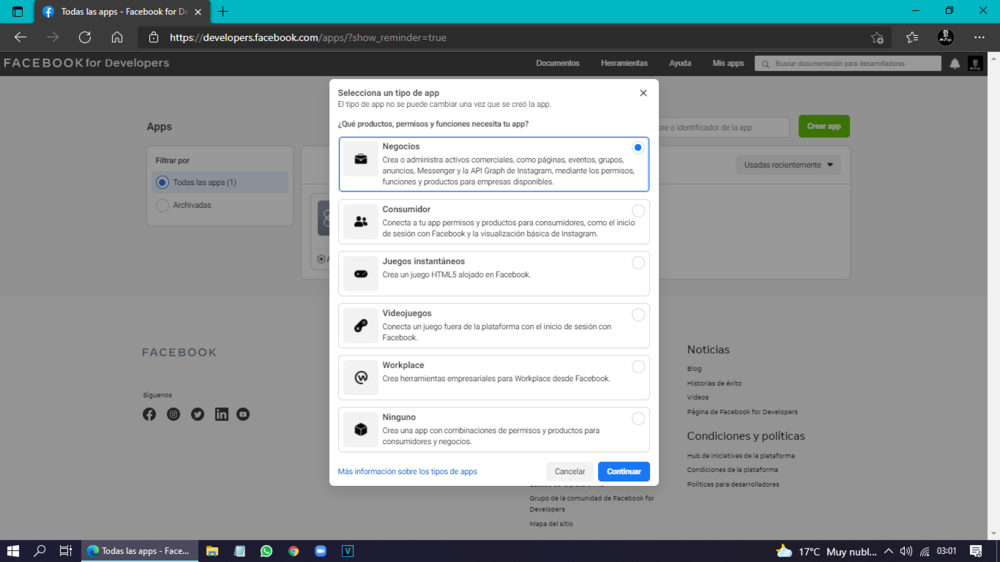Click the Negocios briefcase icon
The height and width of the screenshot is (562, 1000).
pyautogui.click(x=361, y=159)
